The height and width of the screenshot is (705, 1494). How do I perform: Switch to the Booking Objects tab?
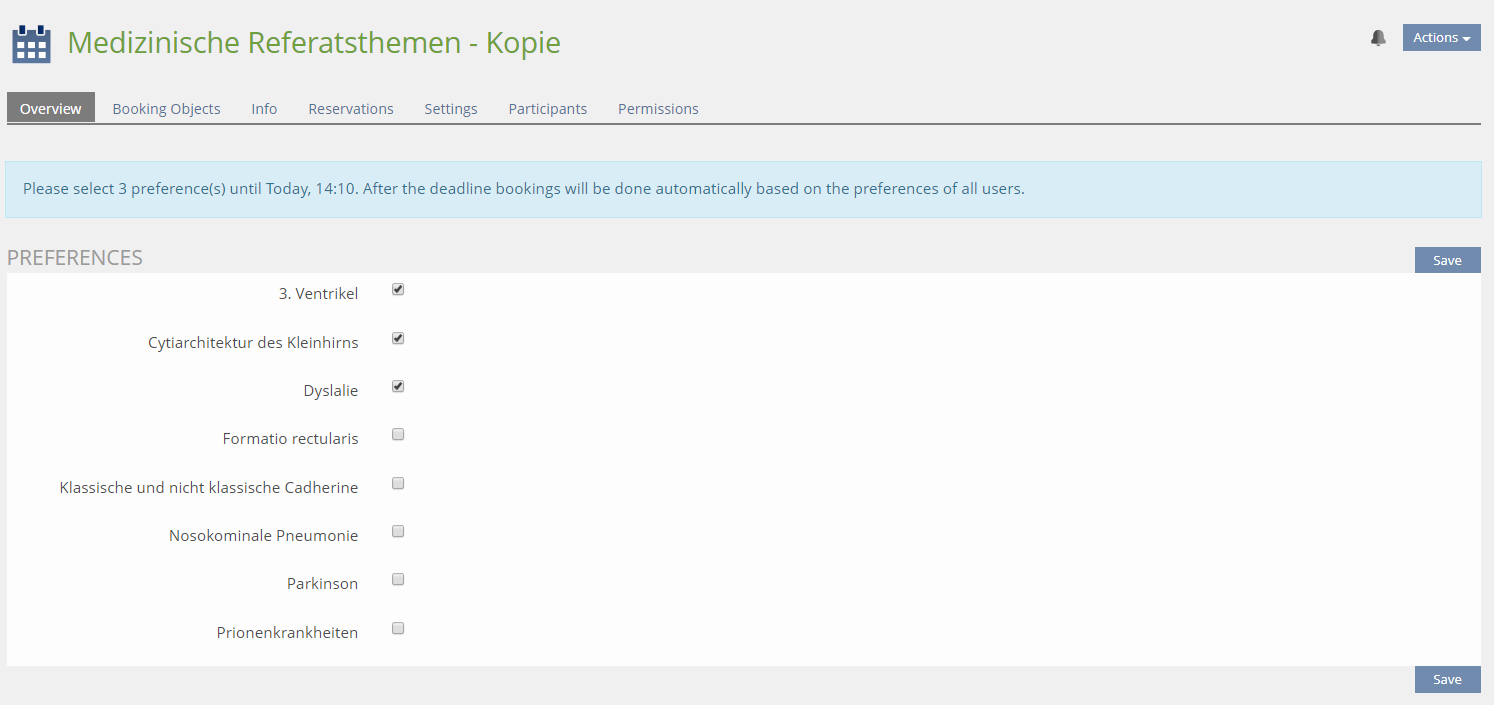pos(166,109)
